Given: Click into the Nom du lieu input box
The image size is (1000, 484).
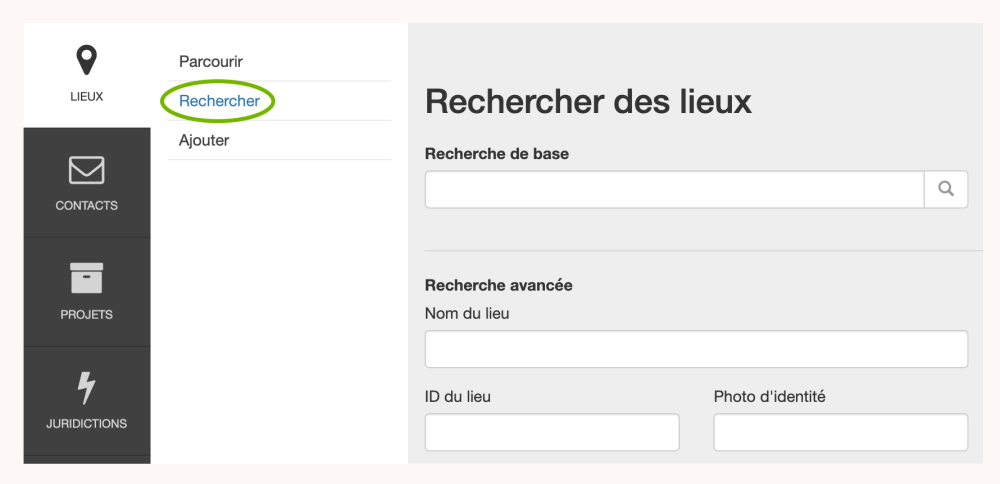Looking at the screenshot, I should click(x=696, y=349).
